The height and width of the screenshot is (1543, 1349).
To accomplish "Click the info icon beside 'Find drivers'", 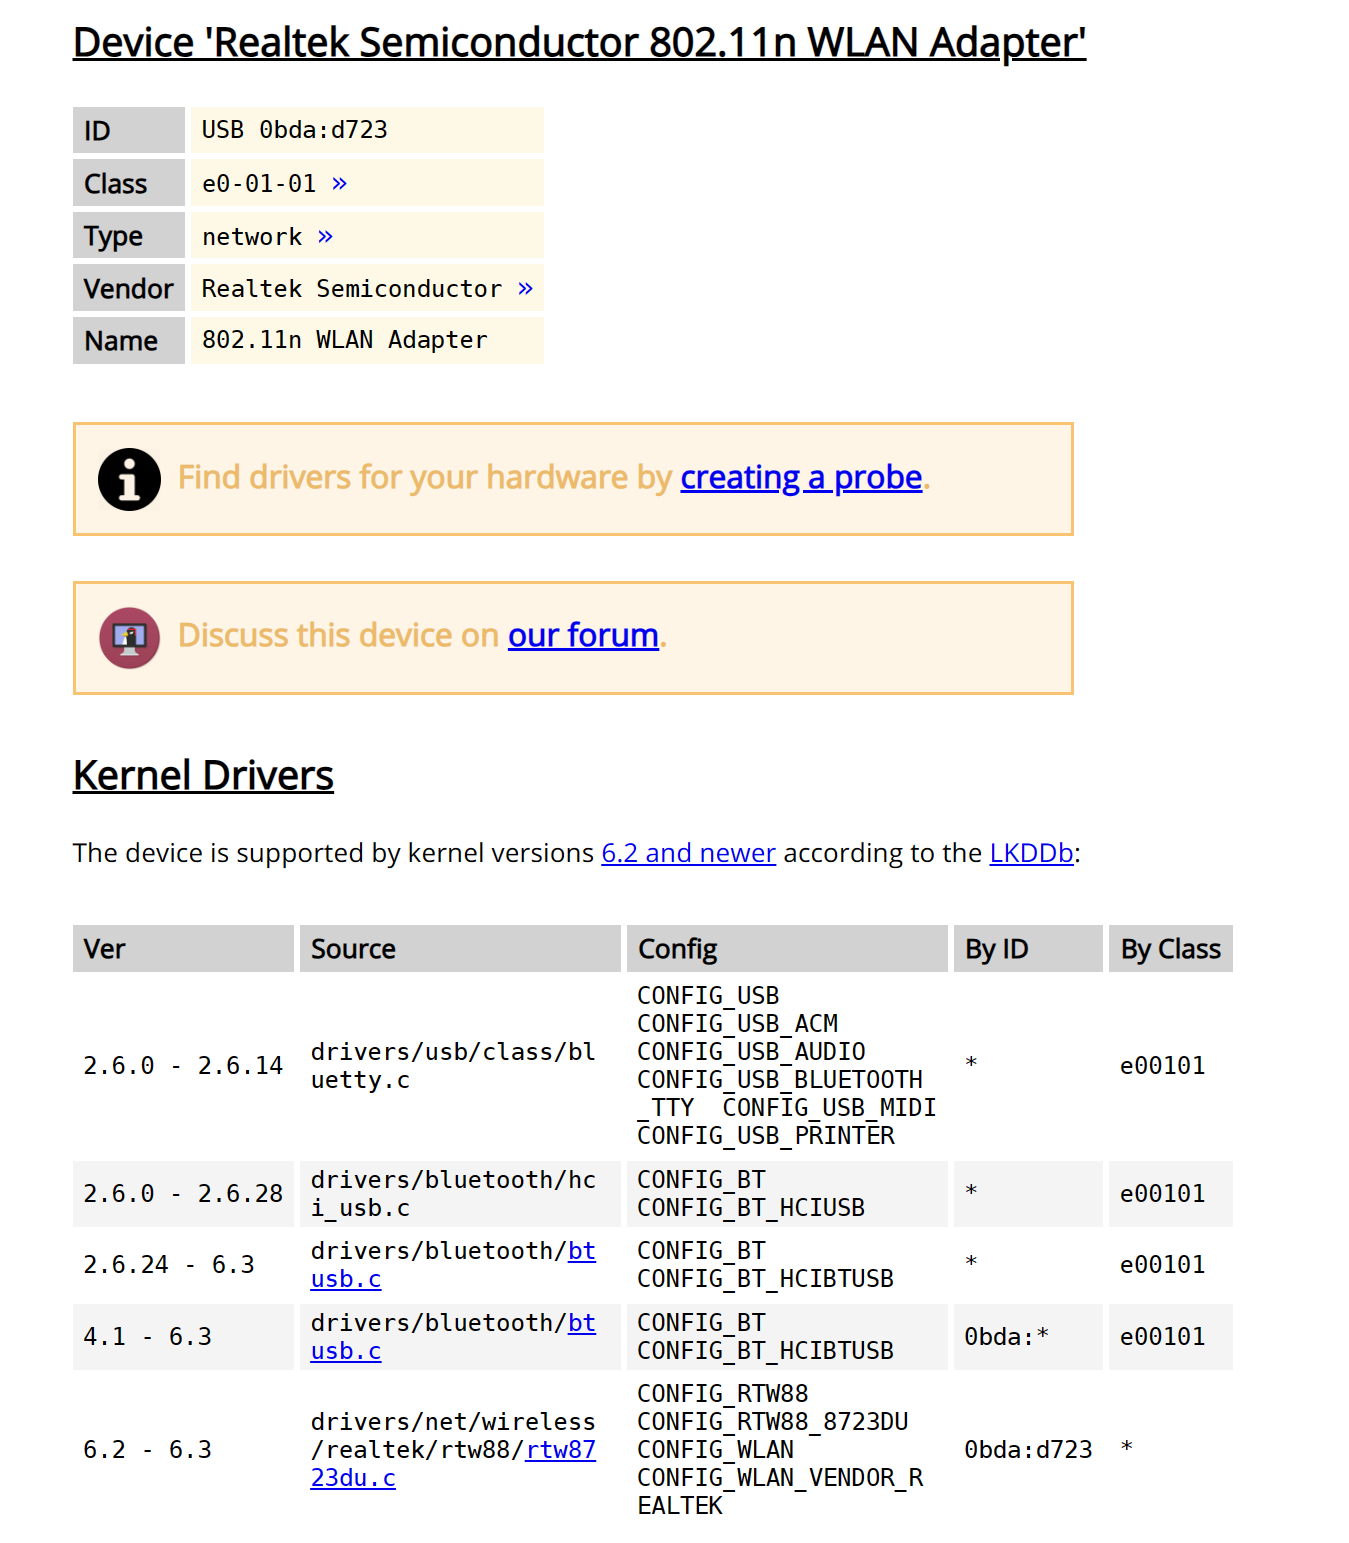I will coord(129,480).
